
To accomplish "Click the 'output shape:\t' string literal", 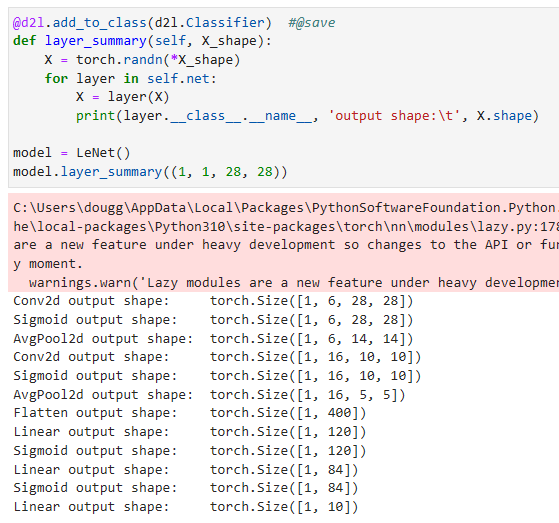I will coord(395,116).
